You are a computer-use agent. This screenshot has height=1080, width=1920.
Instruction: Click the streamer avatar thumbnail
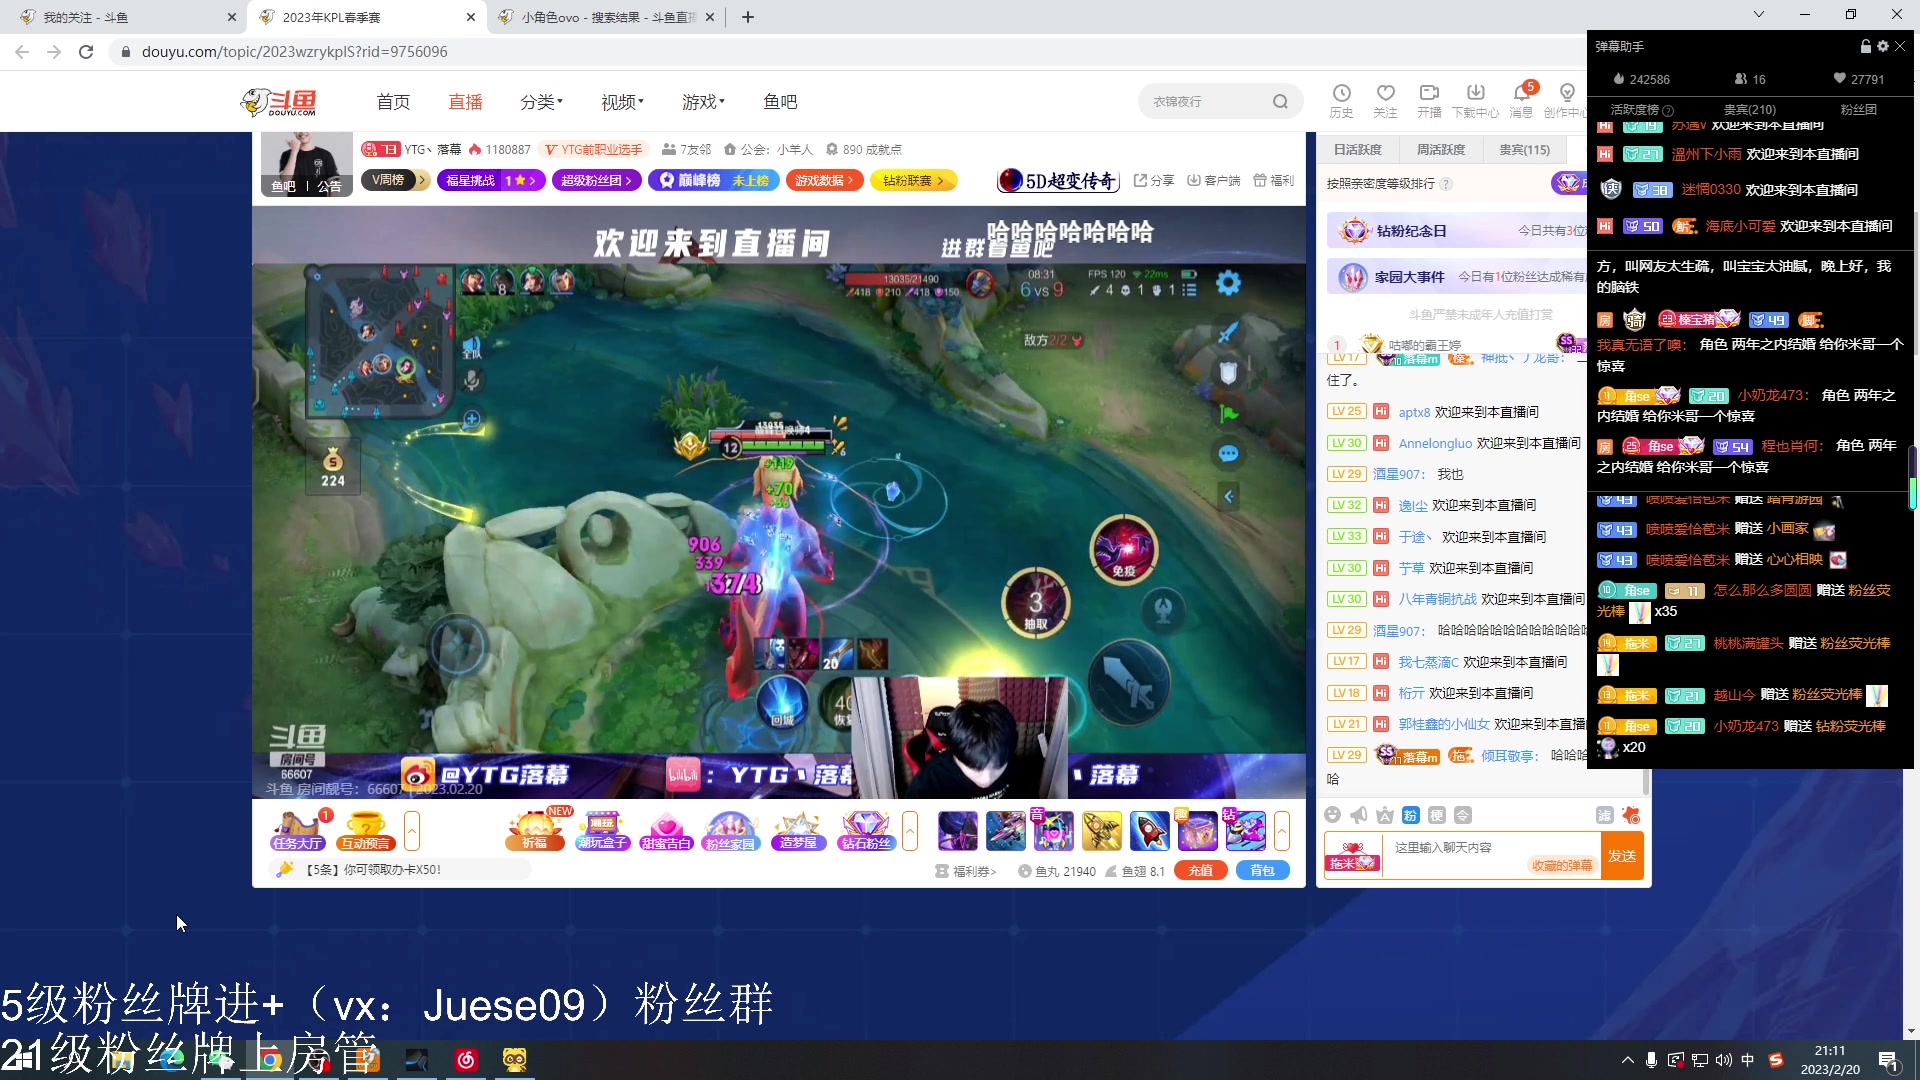(306, 164)
